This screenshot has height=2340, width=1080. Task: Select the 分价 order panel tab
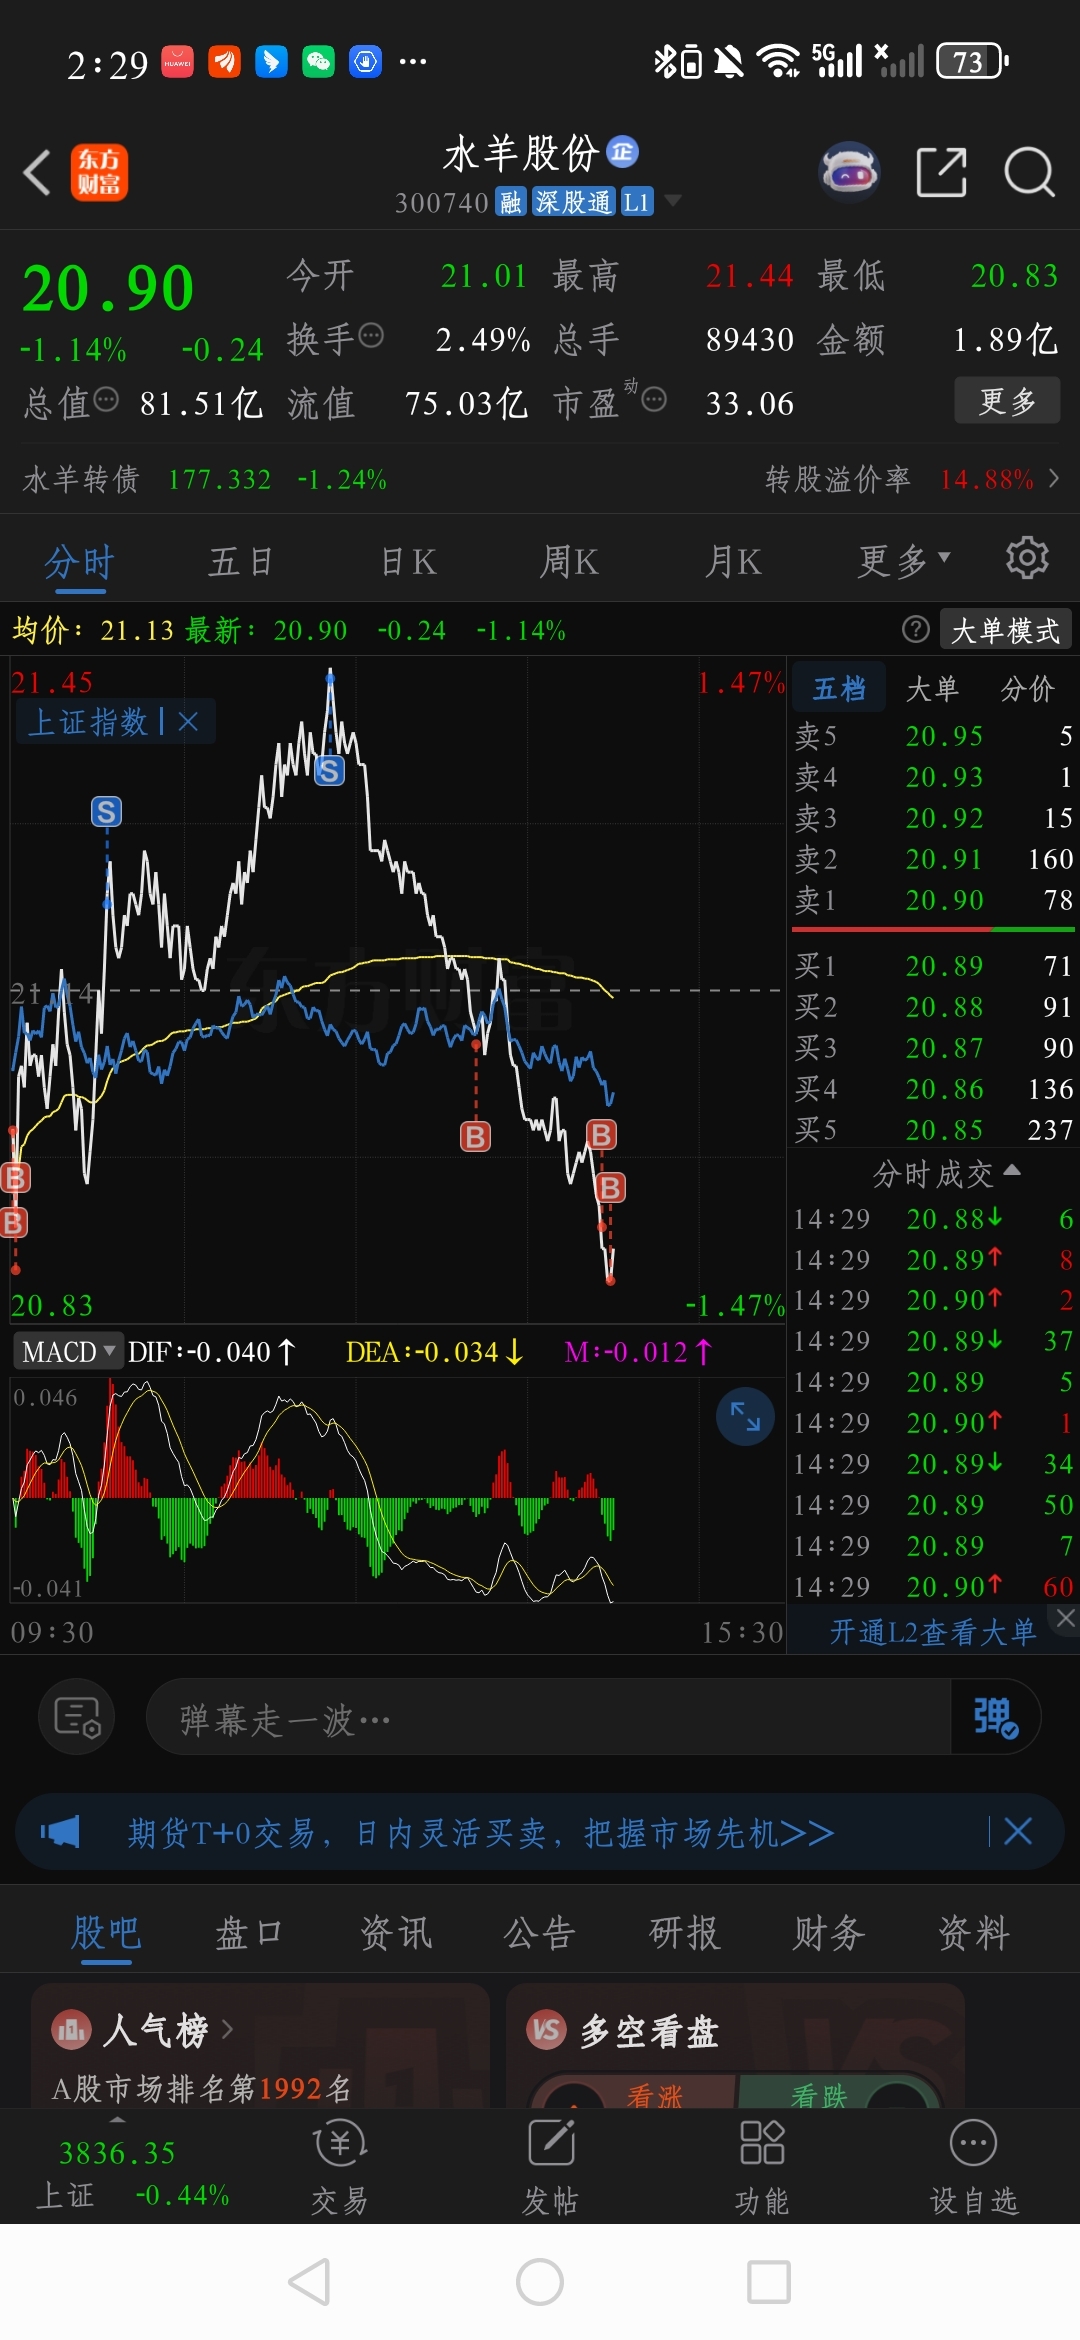click(1027, 688)
